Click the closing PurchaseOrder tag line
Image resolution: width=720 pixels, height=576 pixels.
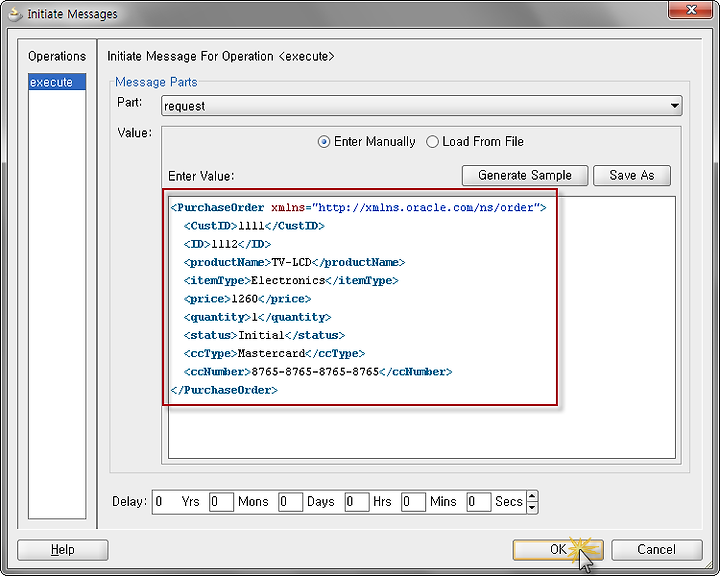pos(224,390)
